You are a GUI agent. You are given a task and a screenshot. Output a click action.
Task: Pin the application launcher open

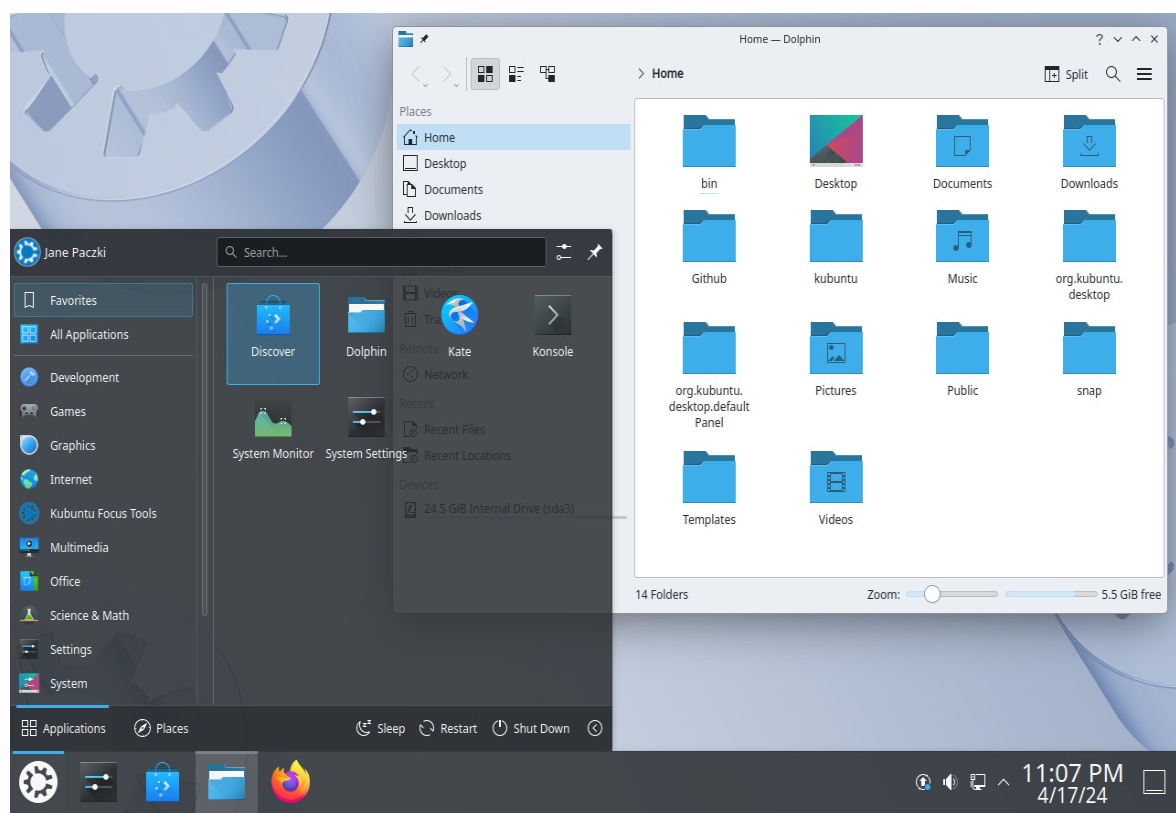(x=595, y=252)
